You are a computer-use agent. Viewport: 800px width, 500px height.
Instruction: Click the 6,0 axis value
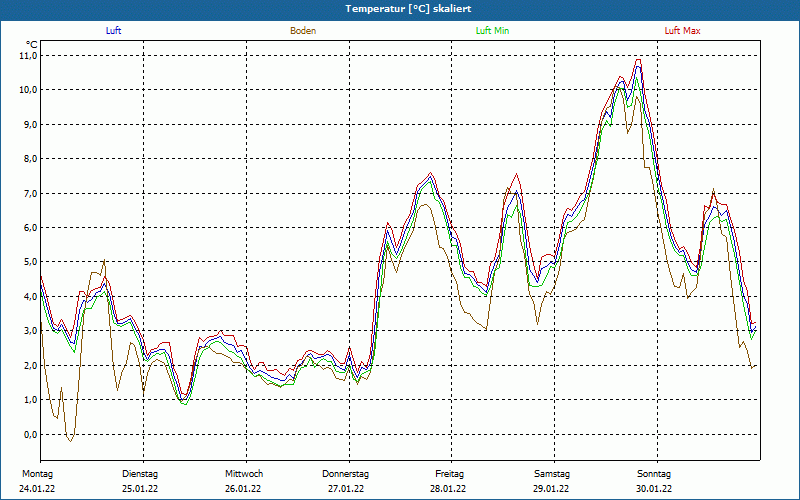[30, 228]
